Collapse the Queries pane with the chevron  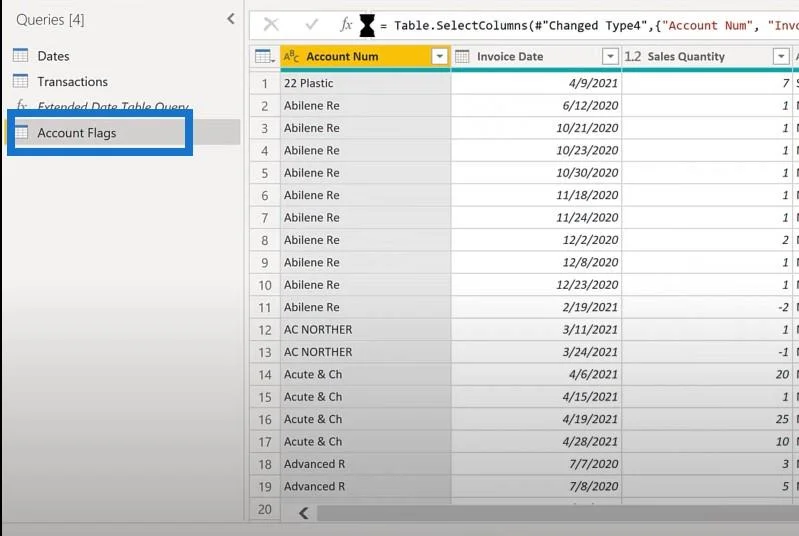tap(231, 19)
